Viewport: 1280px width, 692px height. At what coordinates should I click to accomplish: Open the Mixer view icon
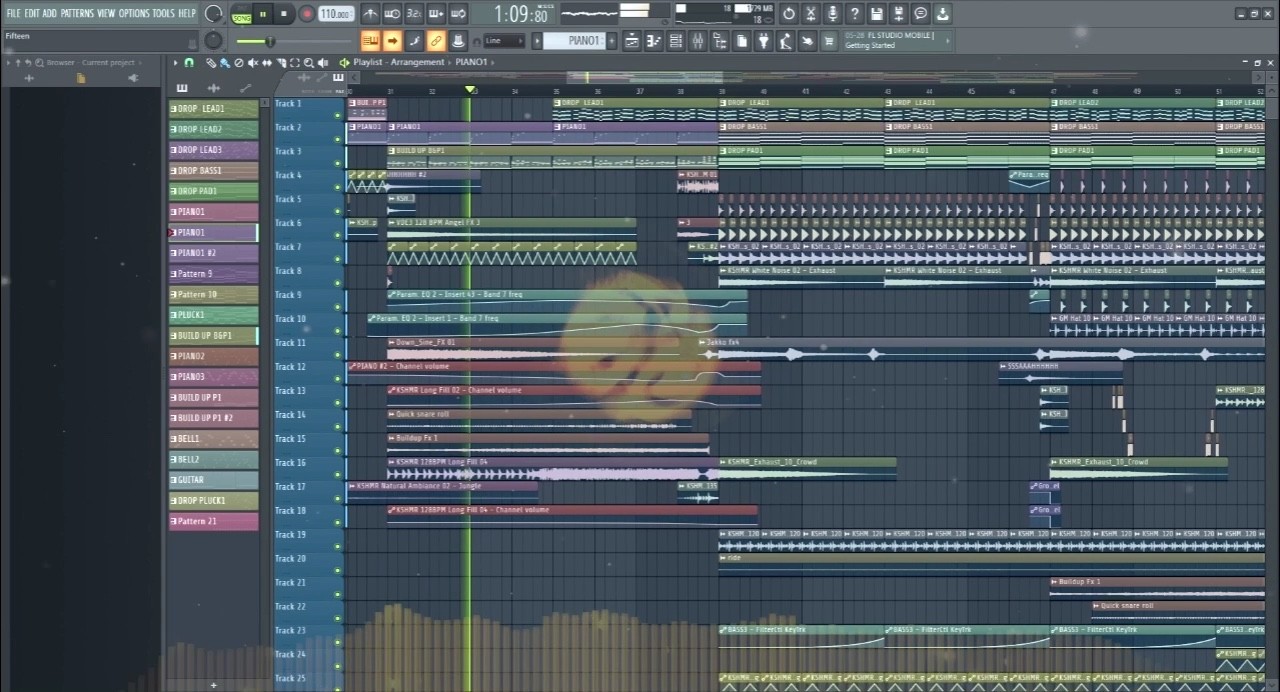click(x=697, y=41)
